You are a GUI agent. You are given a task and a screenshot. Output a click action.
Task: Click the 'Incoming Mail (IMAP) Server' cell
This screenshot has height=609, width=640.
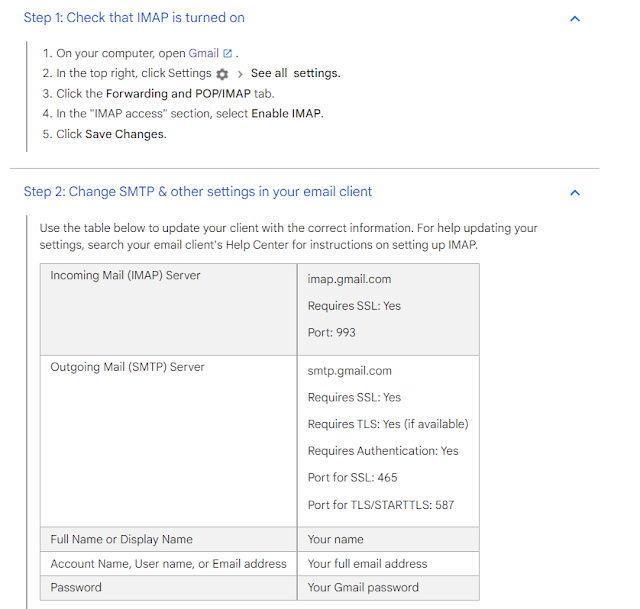[x=169, y=309]
